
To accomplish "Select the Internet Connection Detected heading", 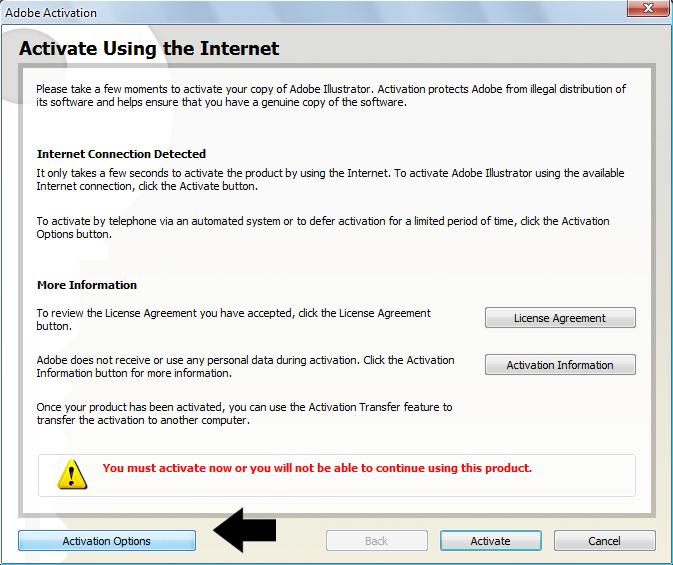I will point(121,154).
